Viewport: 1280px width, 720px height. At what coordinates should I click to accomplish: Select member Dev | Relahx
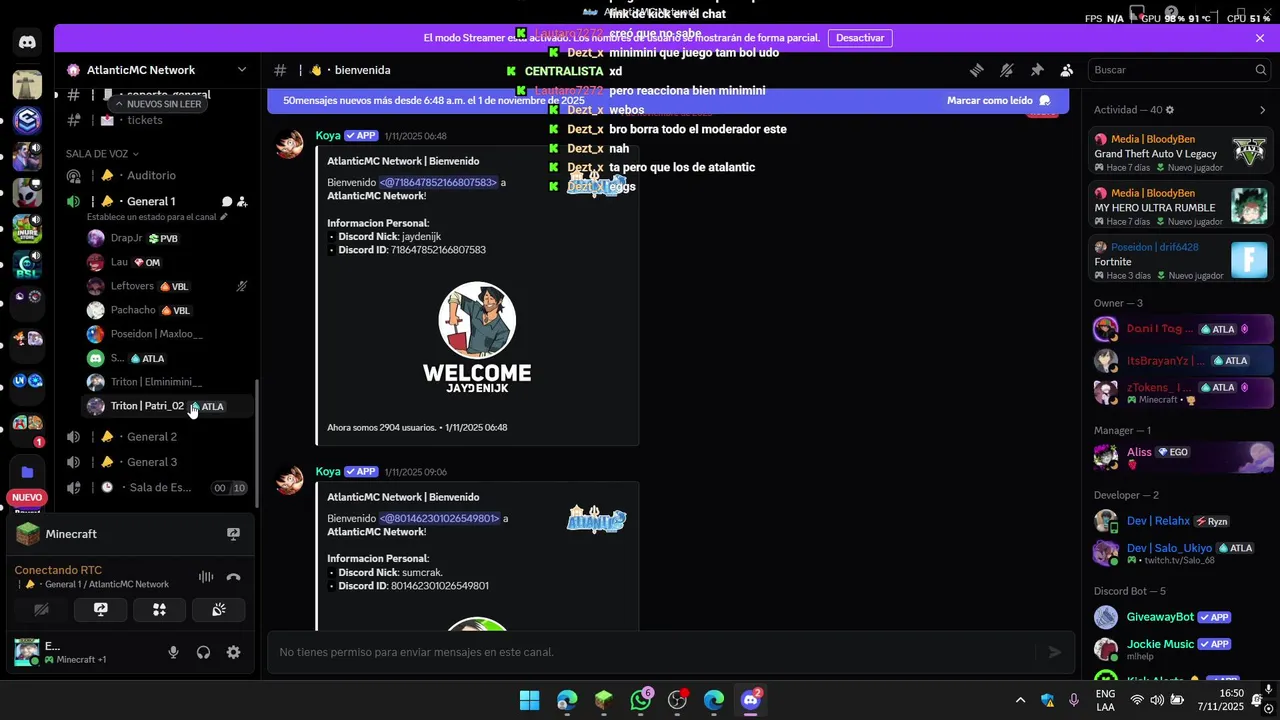click(x=1181, y=521)
